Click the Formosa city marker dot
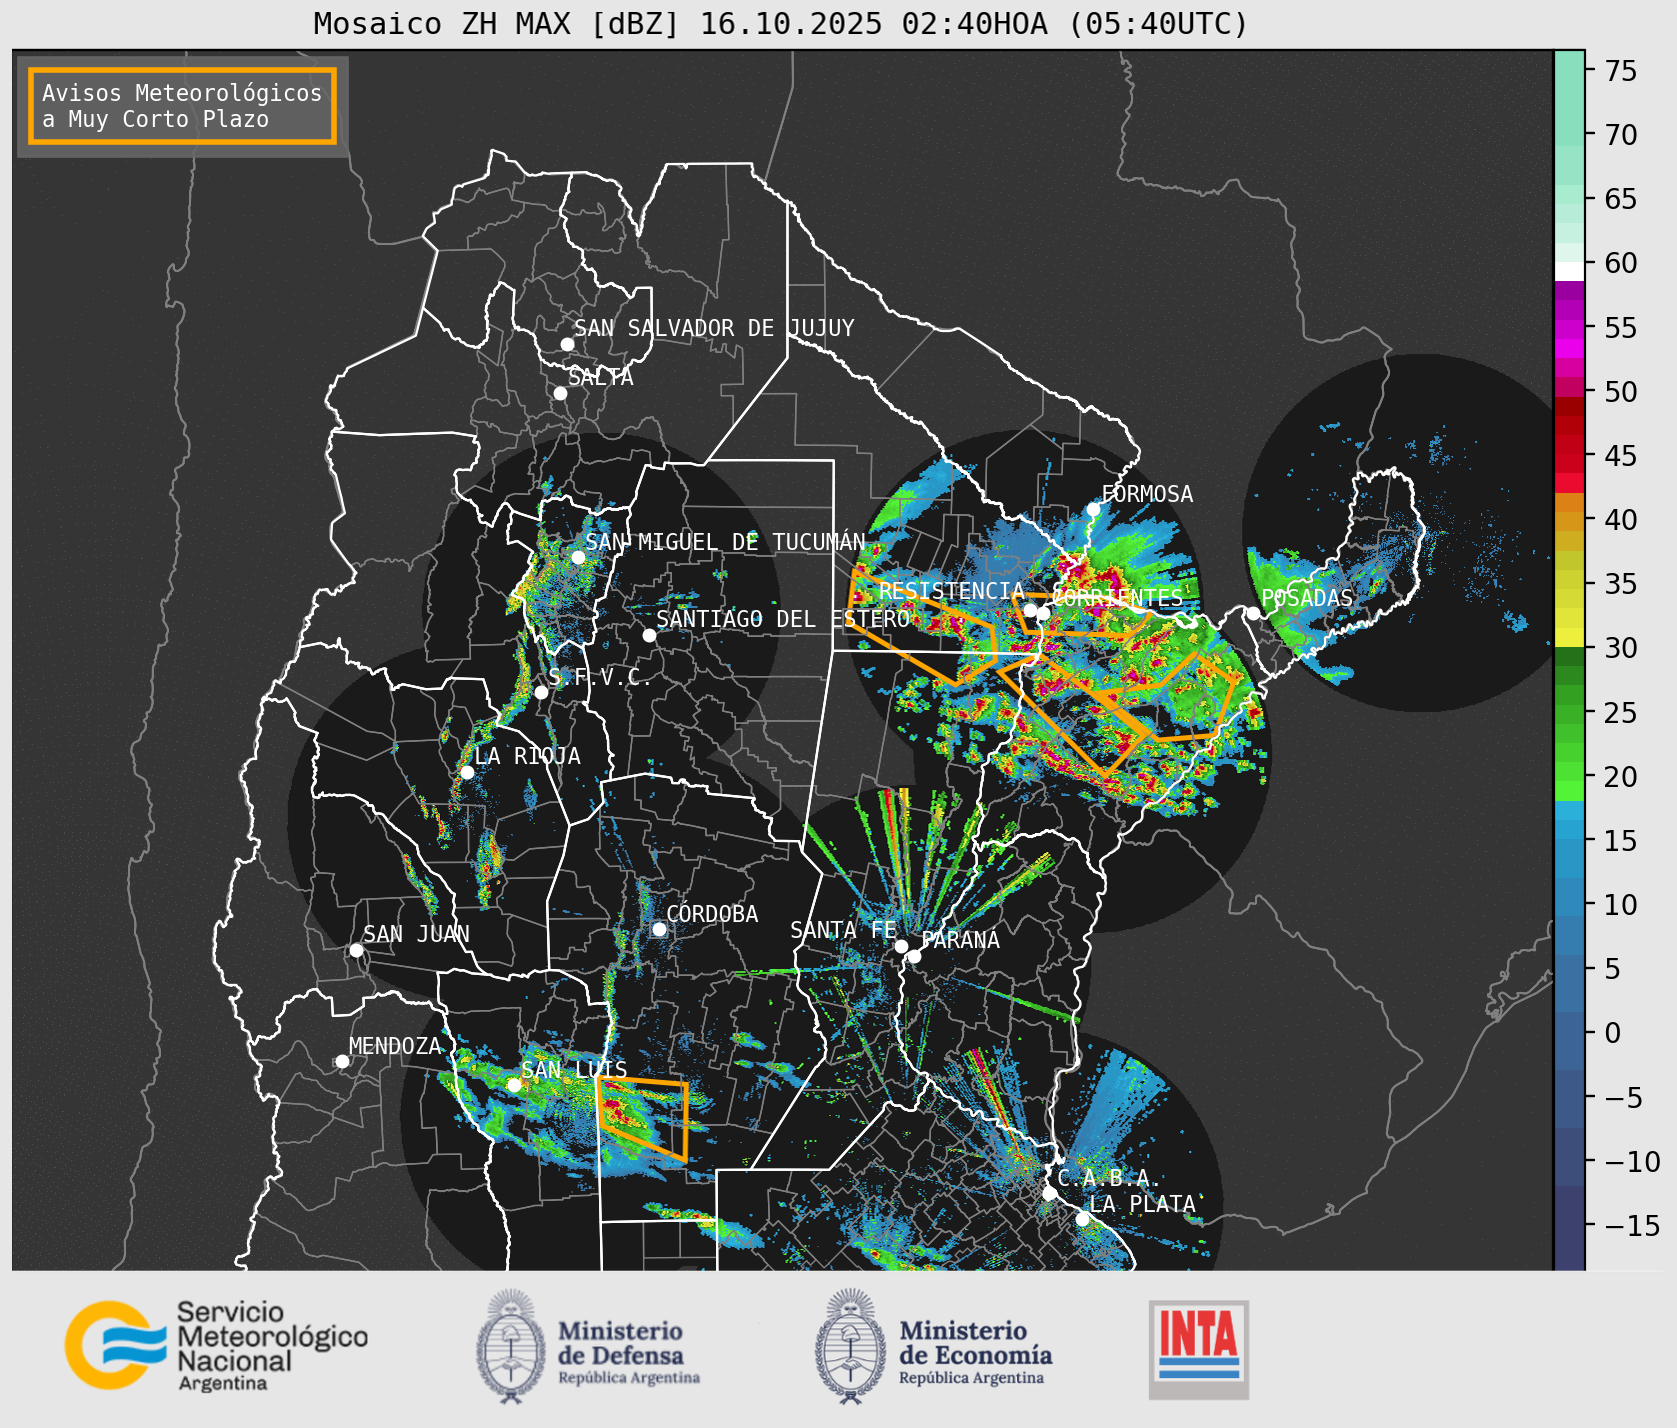 pyautogui.click(x=1094, y=509)
